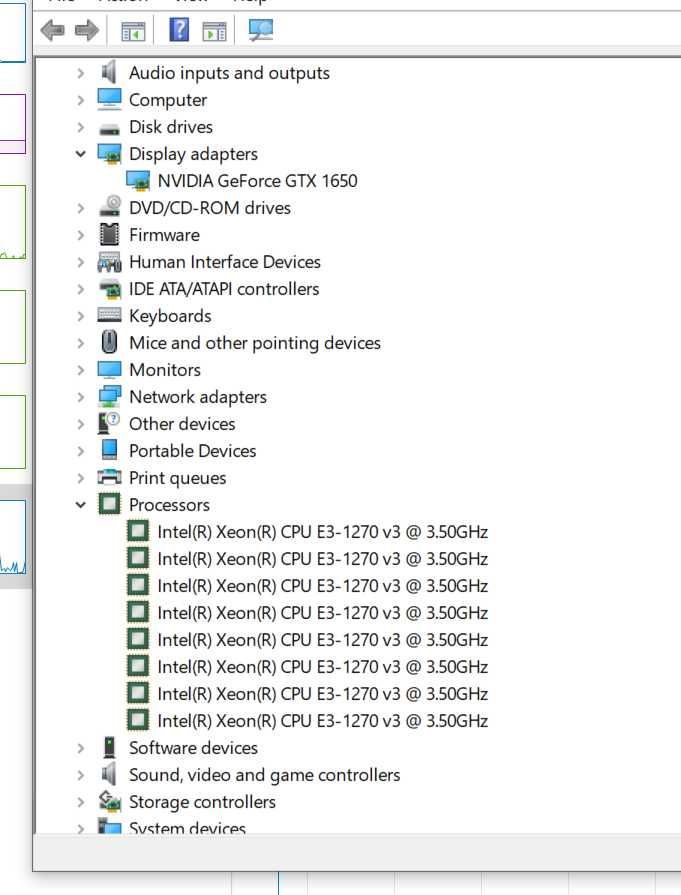Select the Monitors label
Viewport: 681px width, 895px height.
(165, 370)
